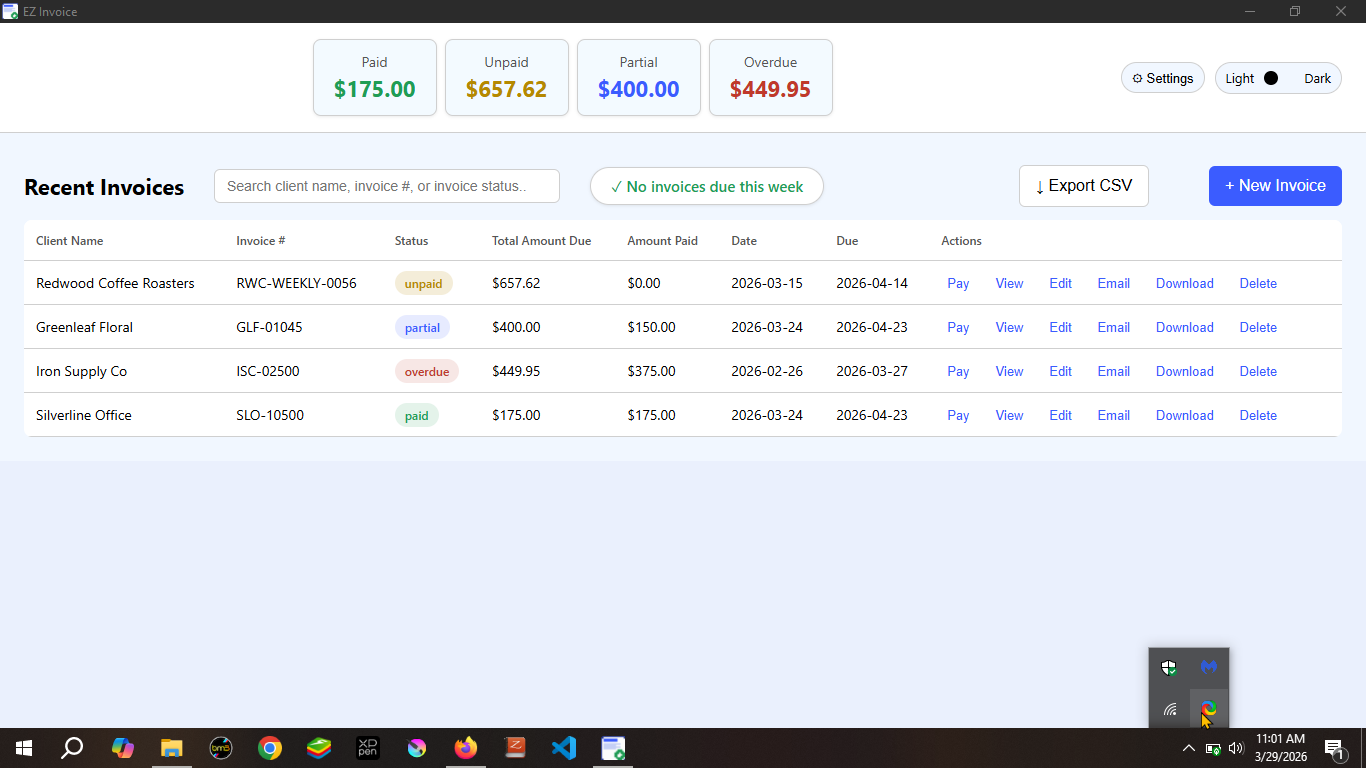Launch Zotero from the taskbar

(514, 747)
